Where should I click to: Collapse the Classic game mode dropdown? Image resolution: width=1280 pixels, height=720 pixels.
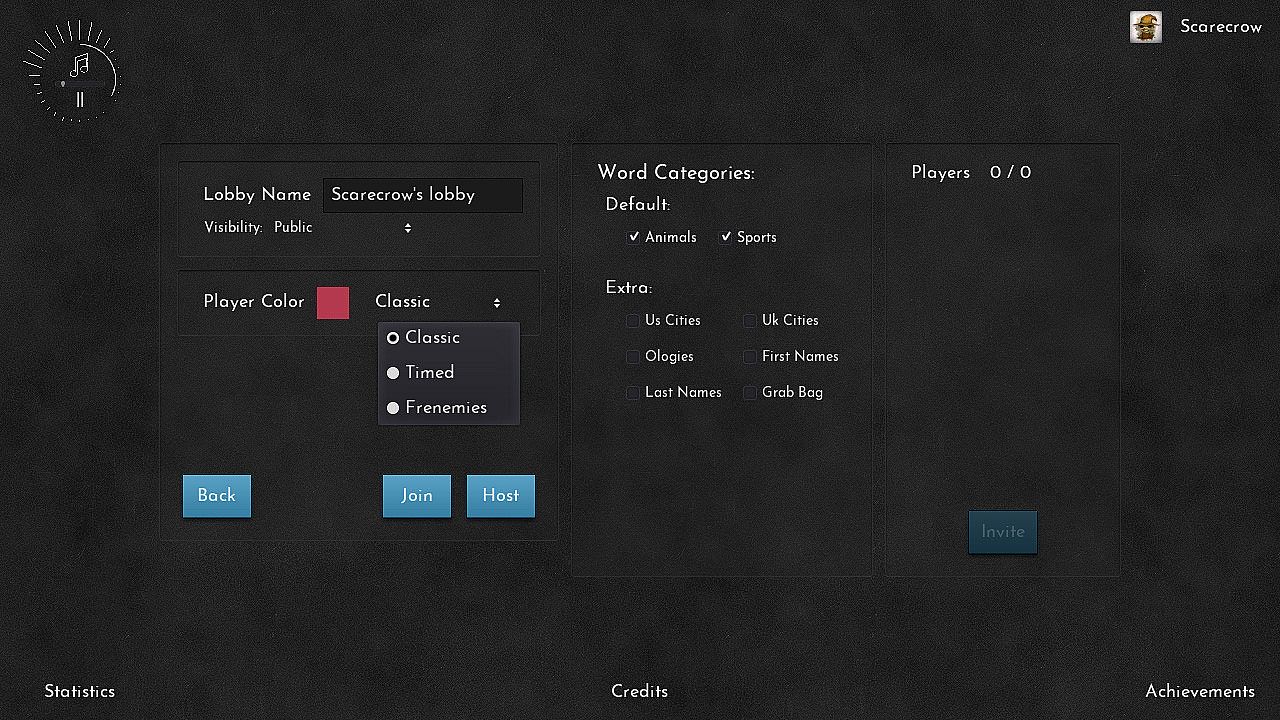(x=438, y=302)
